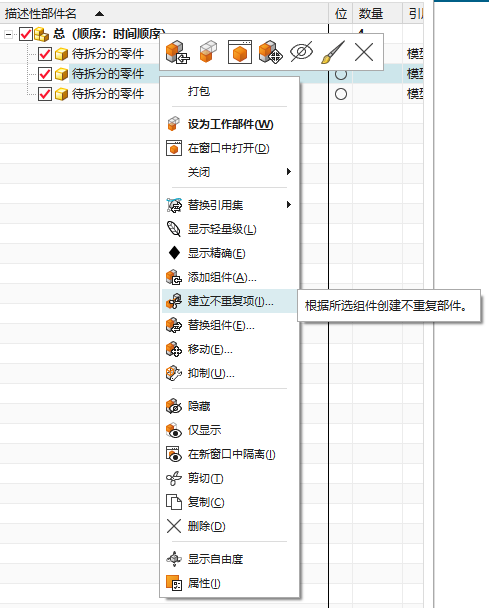Click the X delete icon in floating toolbar
The height and width of the screenshot is (608, 489).
click(x=364, y=52)
